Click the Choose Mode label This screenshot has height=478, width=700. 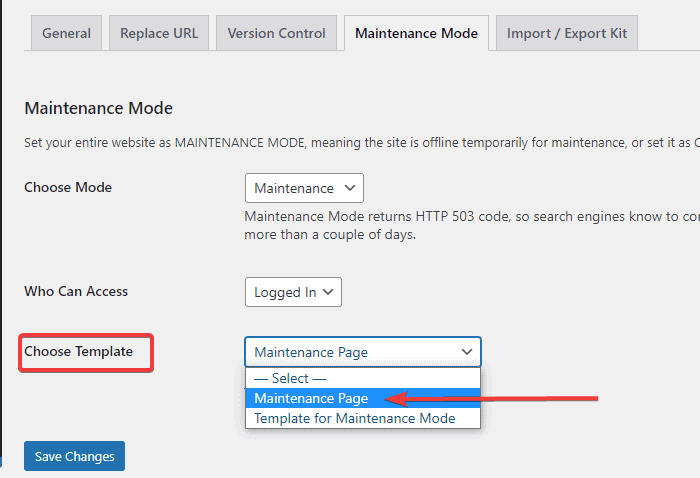click(68, 187)
